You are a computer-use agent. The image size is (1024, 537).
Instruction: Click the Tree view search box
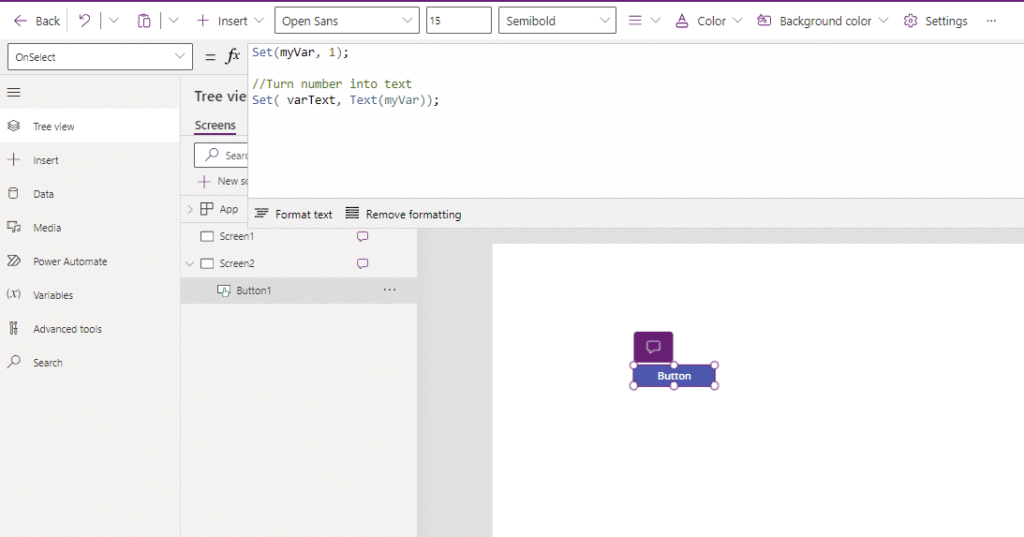221,155
